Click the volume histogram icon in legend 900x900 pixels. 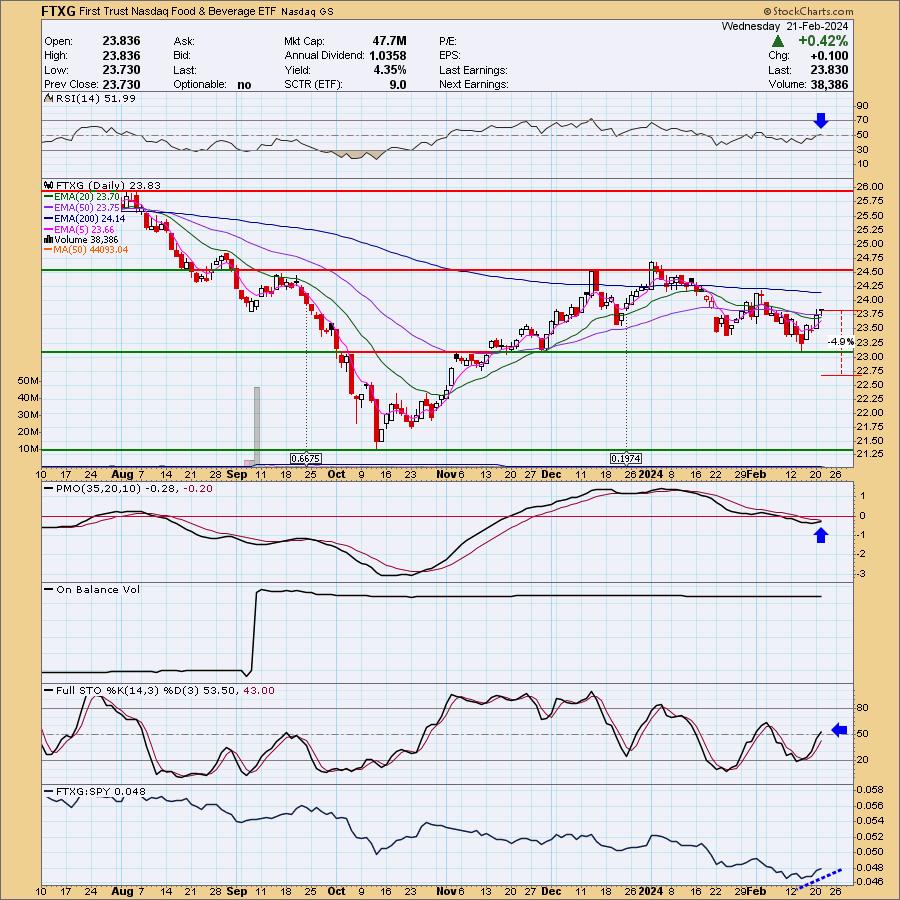click(x=49, y=240)
